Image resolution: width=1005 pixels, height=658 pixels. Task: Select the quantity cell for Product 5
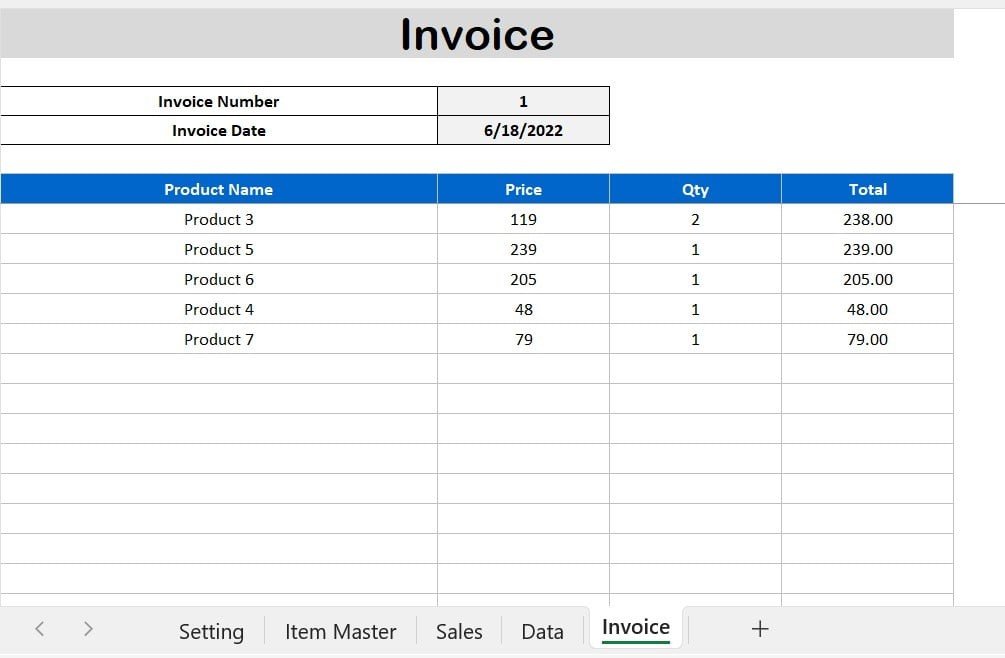(x=695, y=249)
